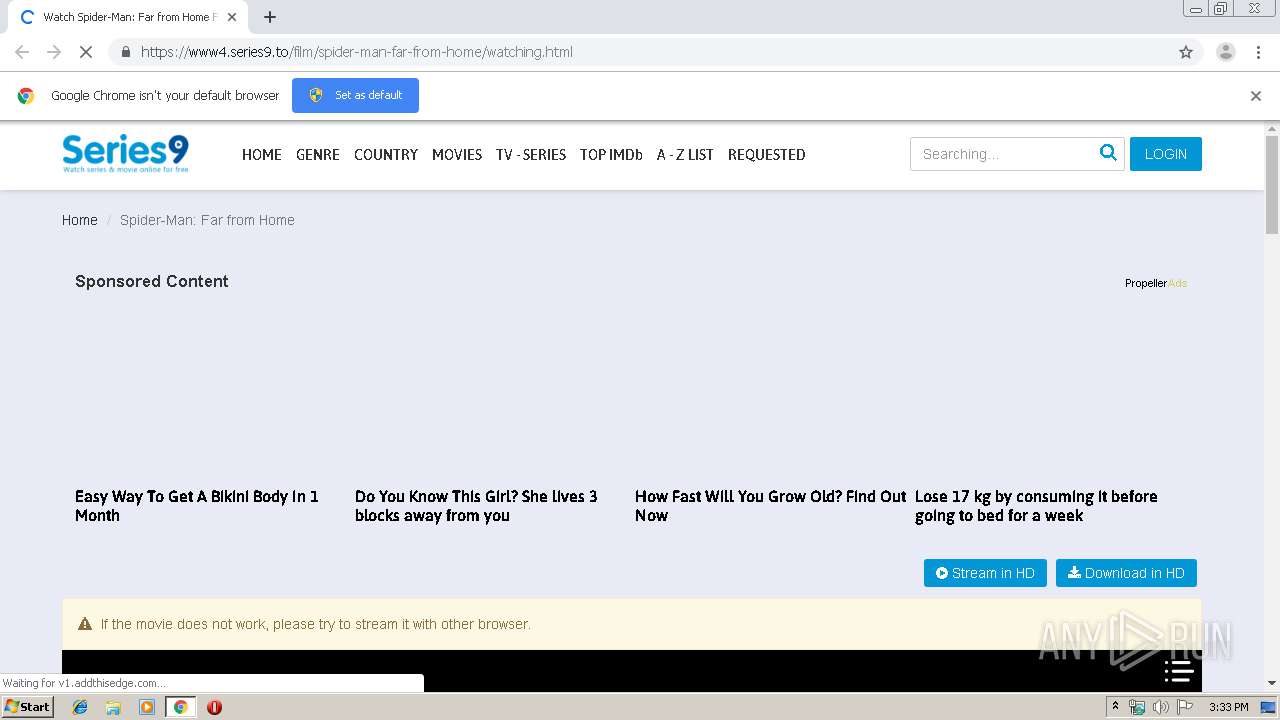Click the taskbar clock showing 3:33 PM
This screenshot has width=1280, height=720.
(x=1228, y=707)
